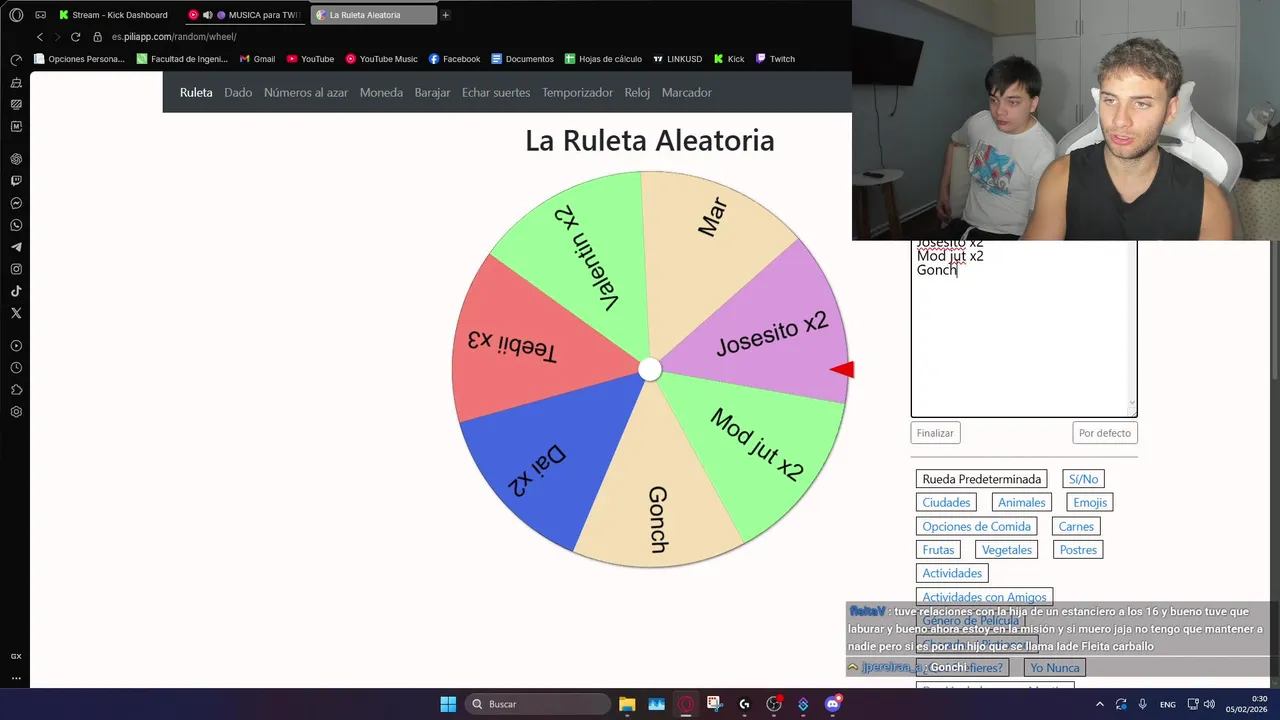1280x720 pixels.
Task: Open the Kick bookmark
Action: [x=728, y=59]
